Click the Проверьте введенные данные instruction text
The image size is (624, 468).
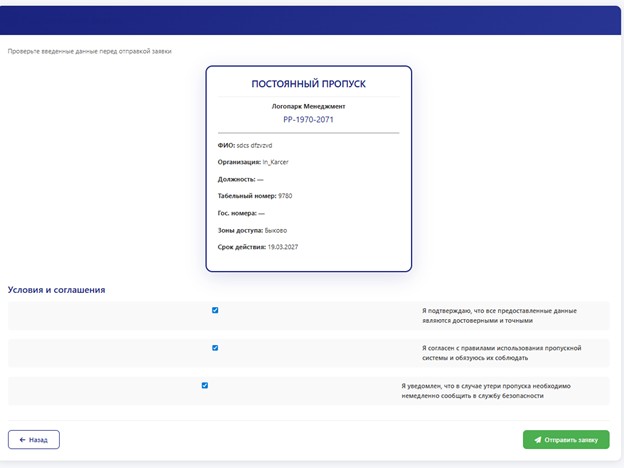(x=90, y=51)
